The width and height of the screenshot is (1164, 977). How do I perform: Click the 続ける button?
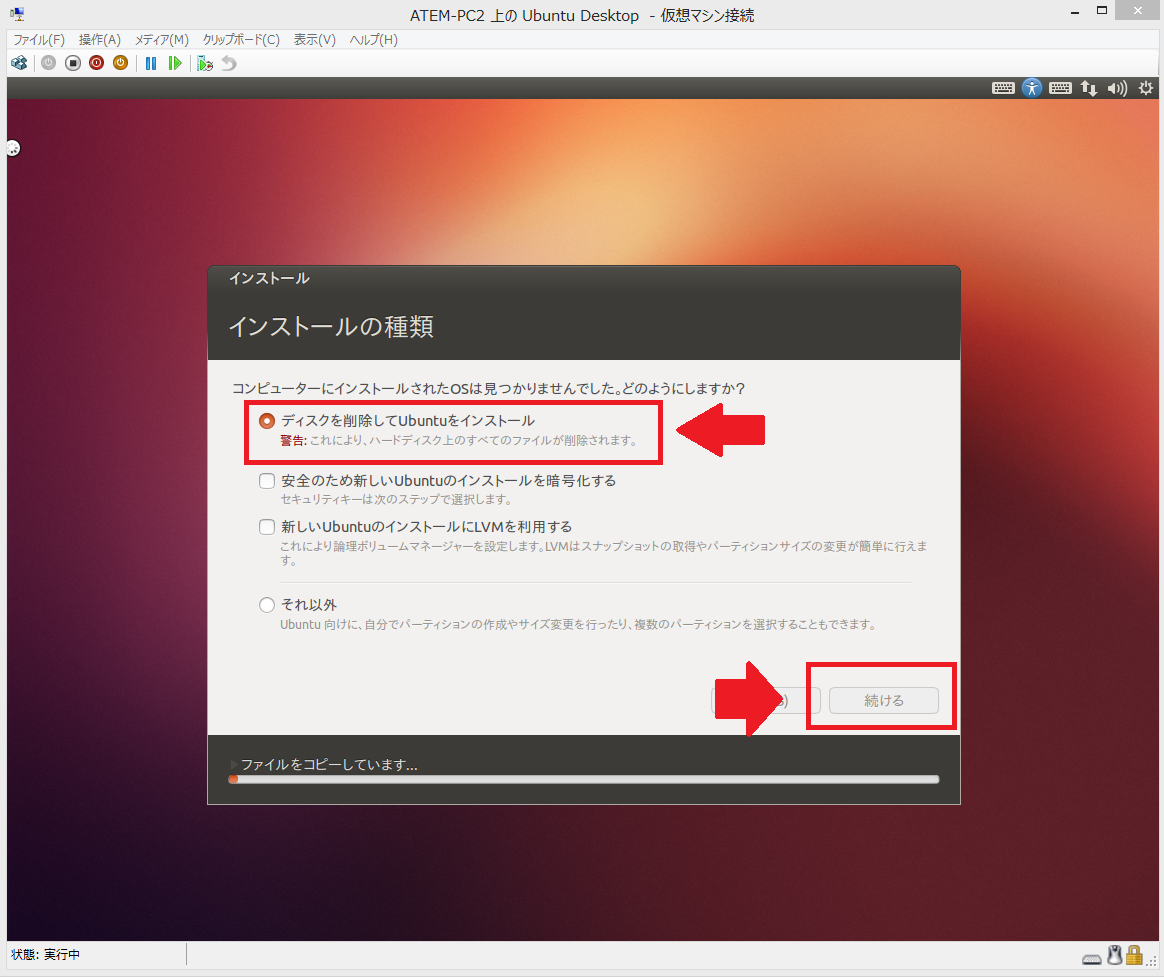(x=883, y=700)
